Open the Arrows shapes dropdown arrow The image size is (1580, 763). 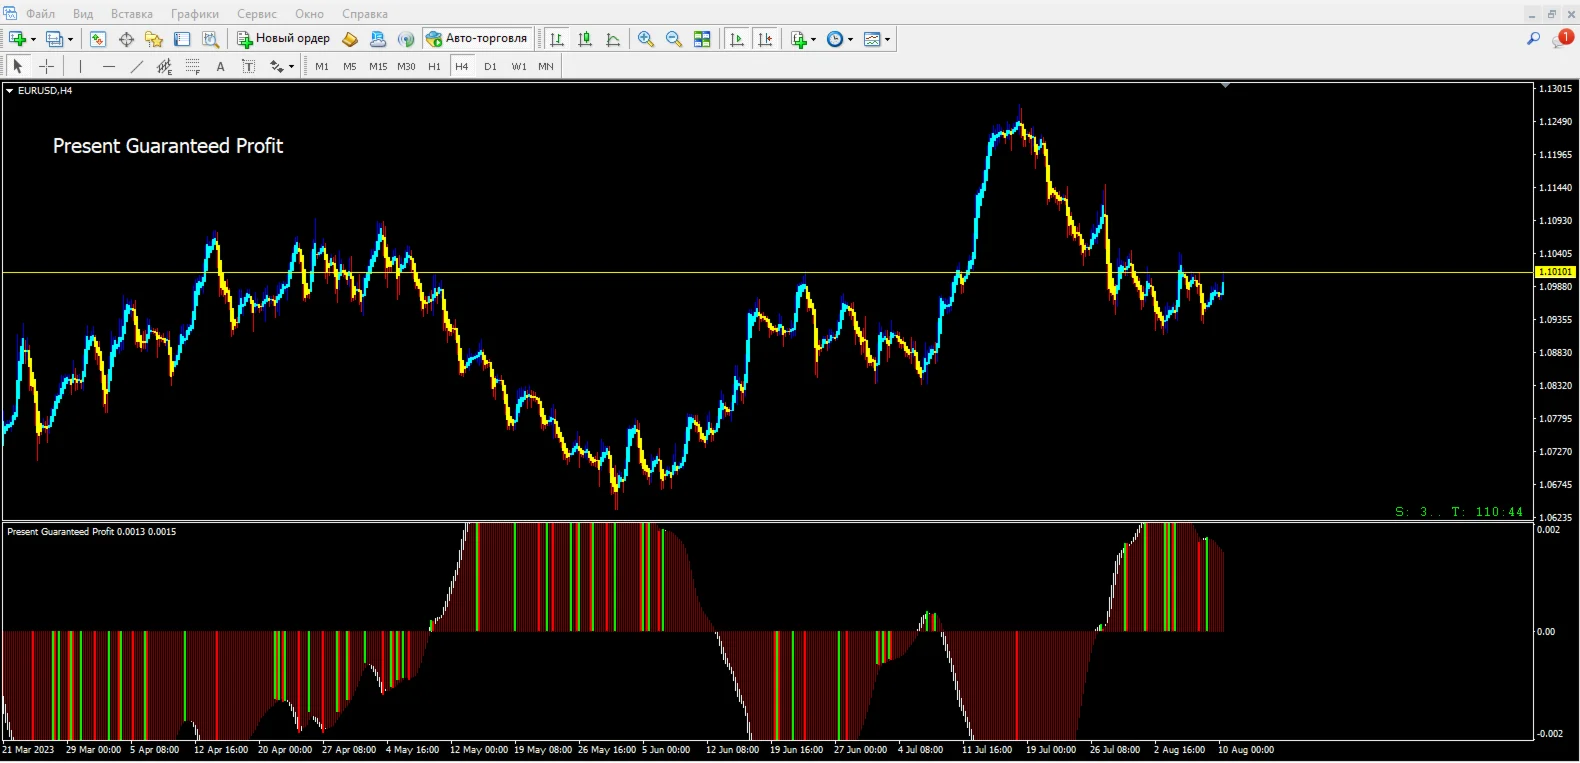click(x=291, y=67)
